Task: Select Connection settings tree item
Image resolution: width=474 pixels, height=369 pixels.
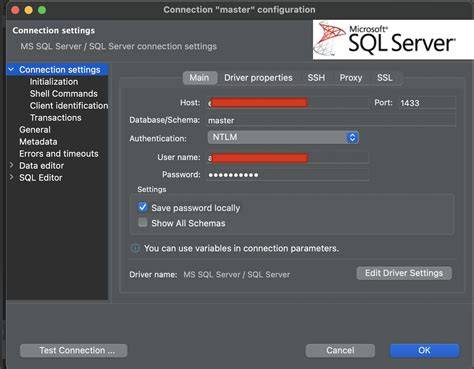Action: point(60,70)
